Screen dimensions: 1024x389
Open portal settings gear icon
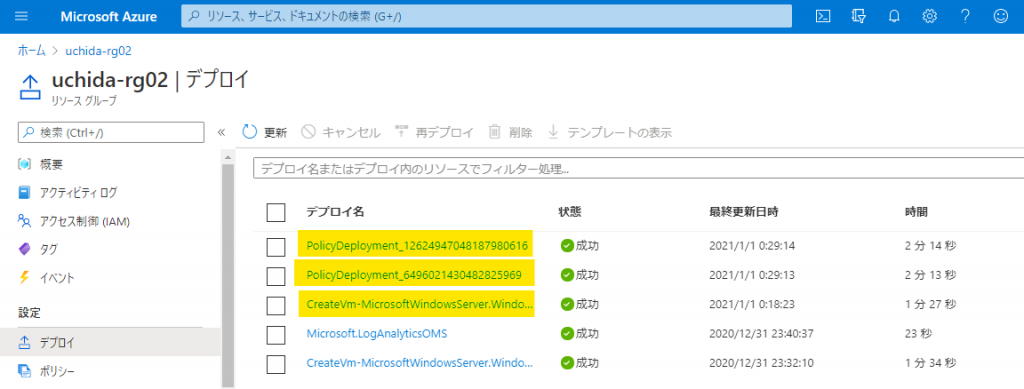(929, 16)
